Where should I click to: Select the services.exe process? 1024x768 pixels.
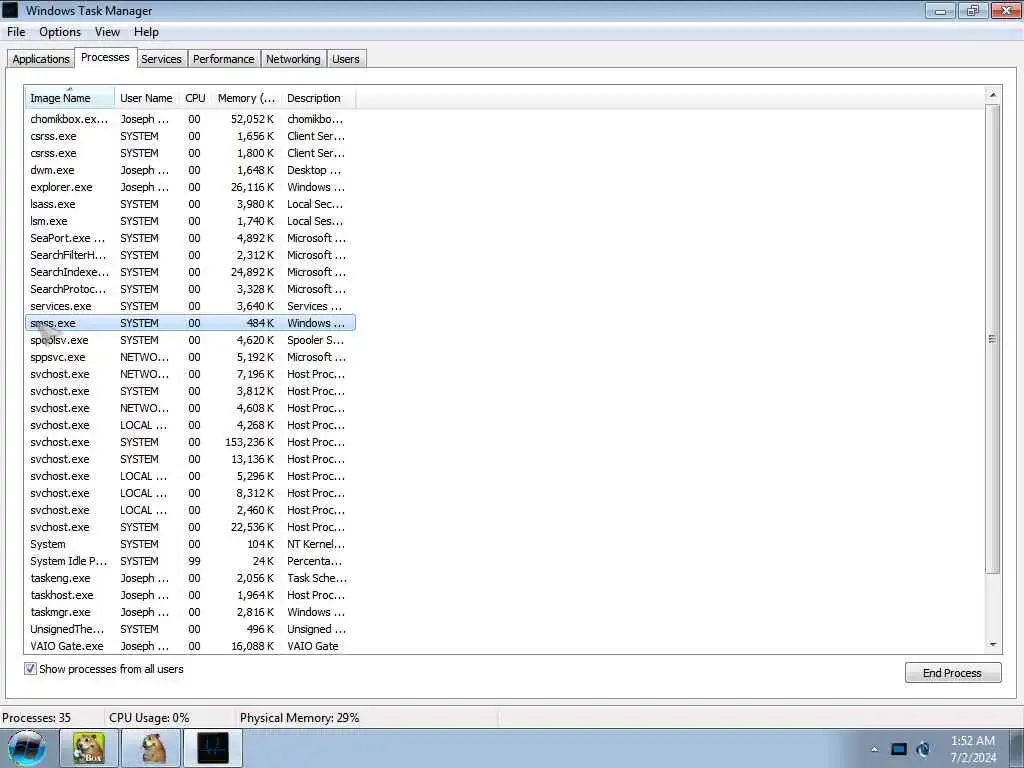tap(190, 306)
